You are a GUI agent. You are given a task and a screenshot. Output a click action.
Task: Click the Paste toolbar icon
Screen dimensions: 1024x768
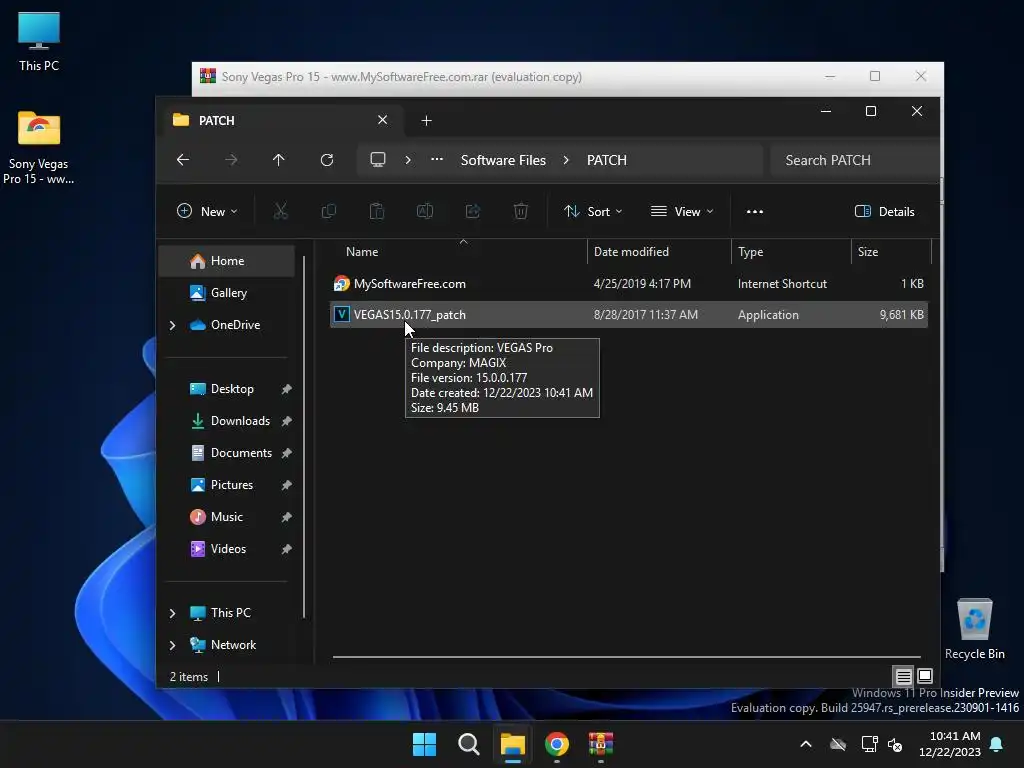[377, 211]
